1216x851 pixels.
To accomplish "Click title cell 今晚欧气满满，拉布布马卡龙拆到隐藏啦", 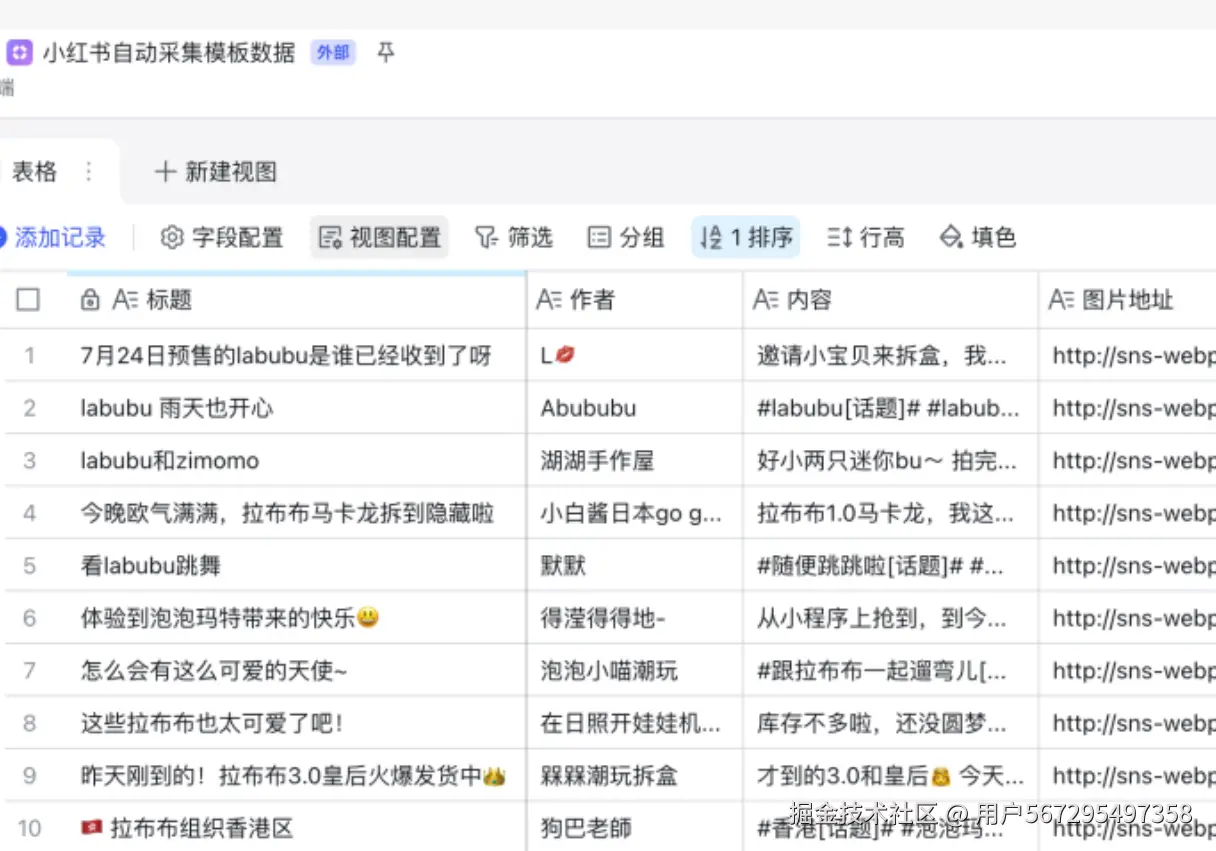I will pos(295,513).
